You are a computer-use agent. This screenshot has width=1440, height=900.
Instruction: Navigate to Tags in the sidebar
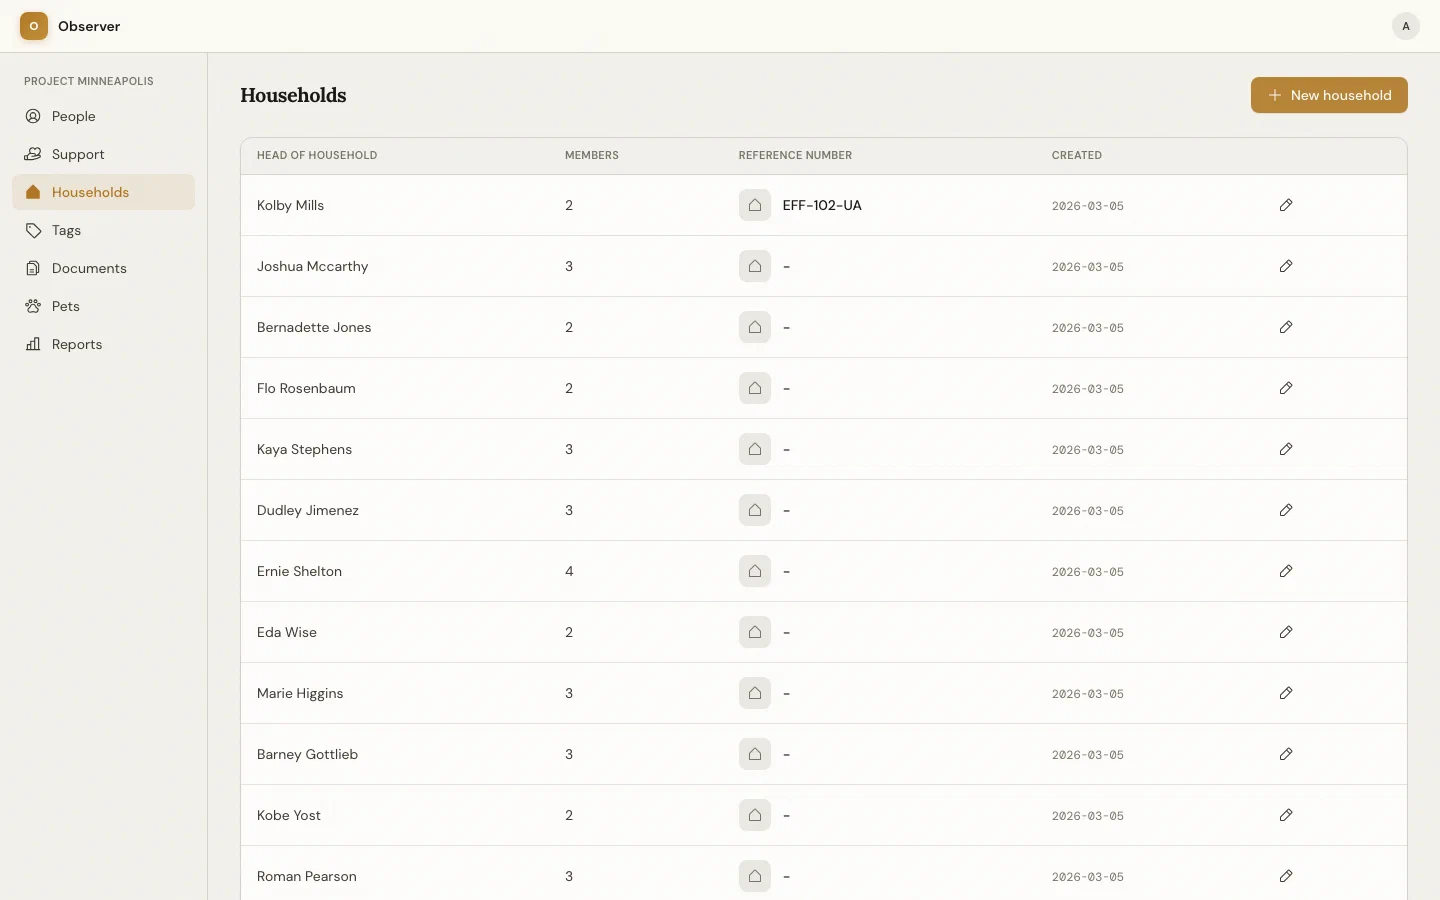tap(66, 230)
